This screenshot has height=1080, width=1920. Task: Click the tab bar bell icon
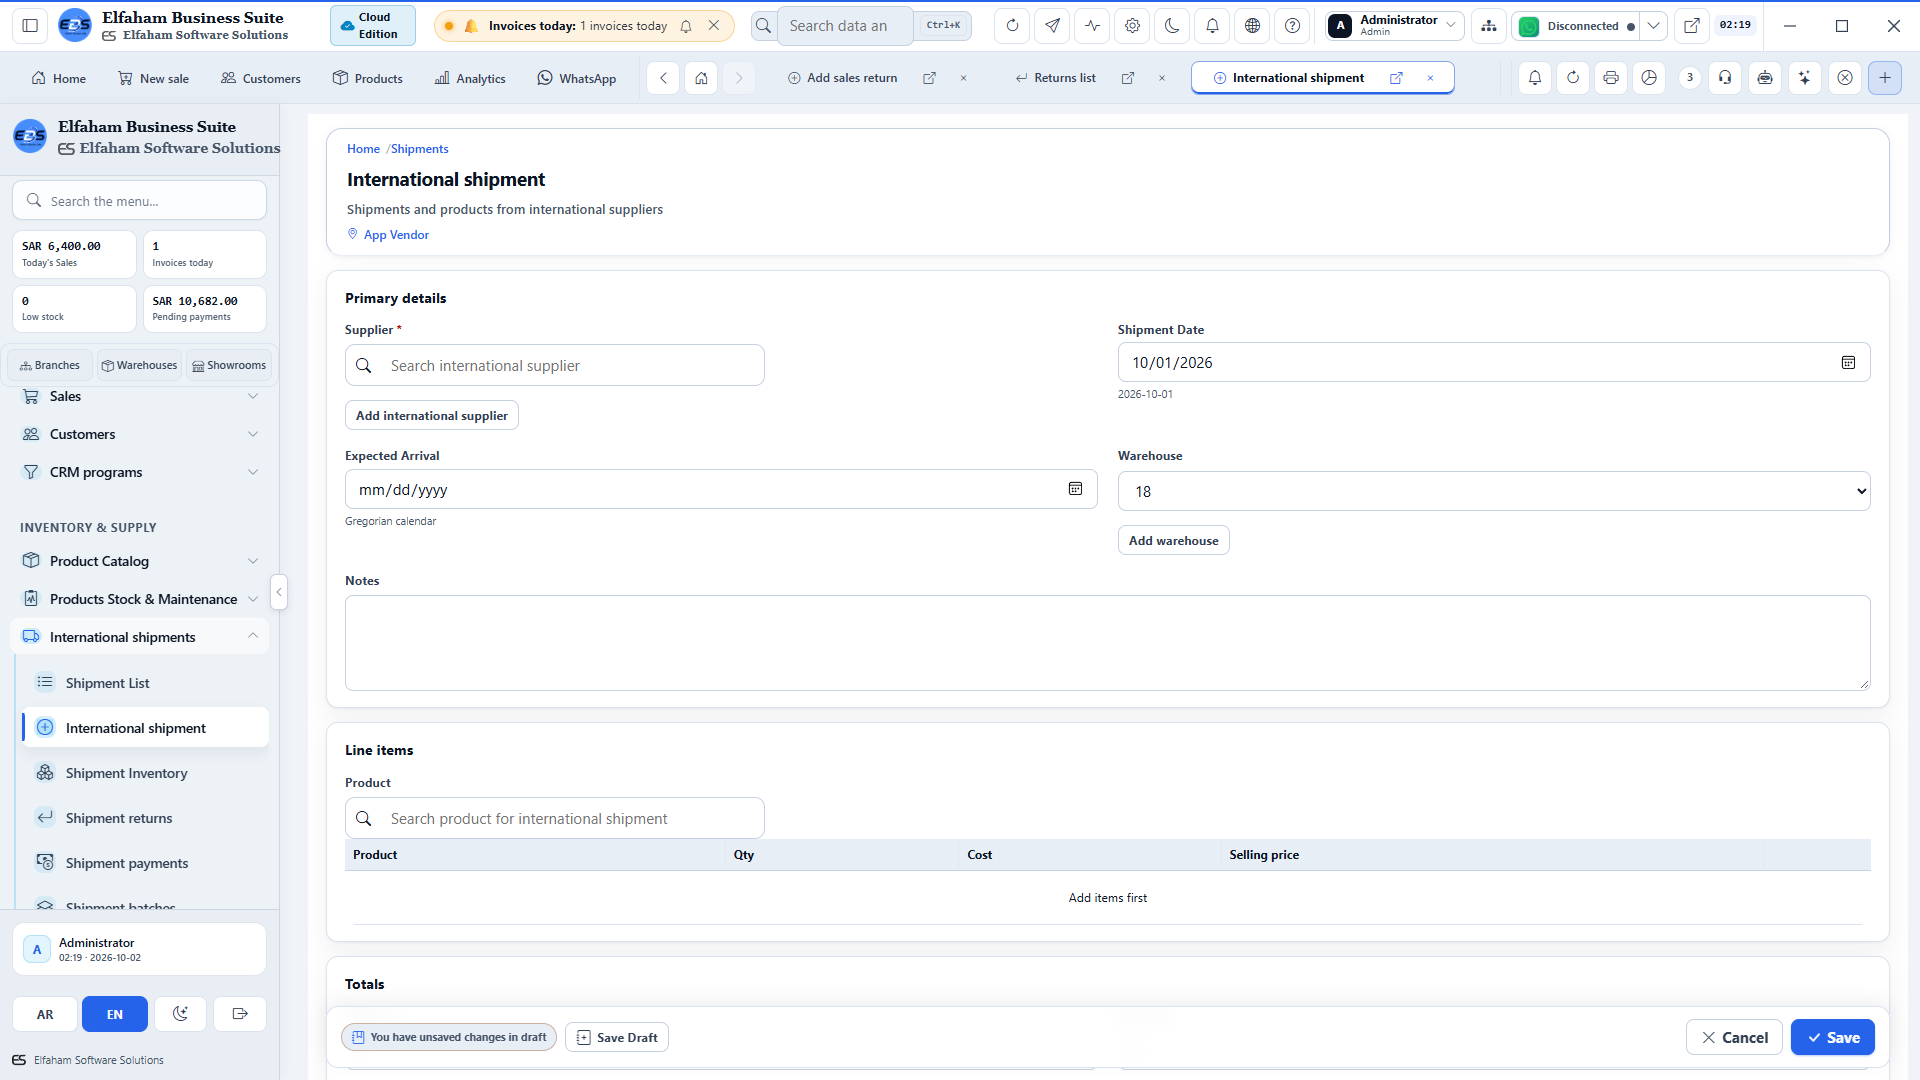click(1535, 78)
